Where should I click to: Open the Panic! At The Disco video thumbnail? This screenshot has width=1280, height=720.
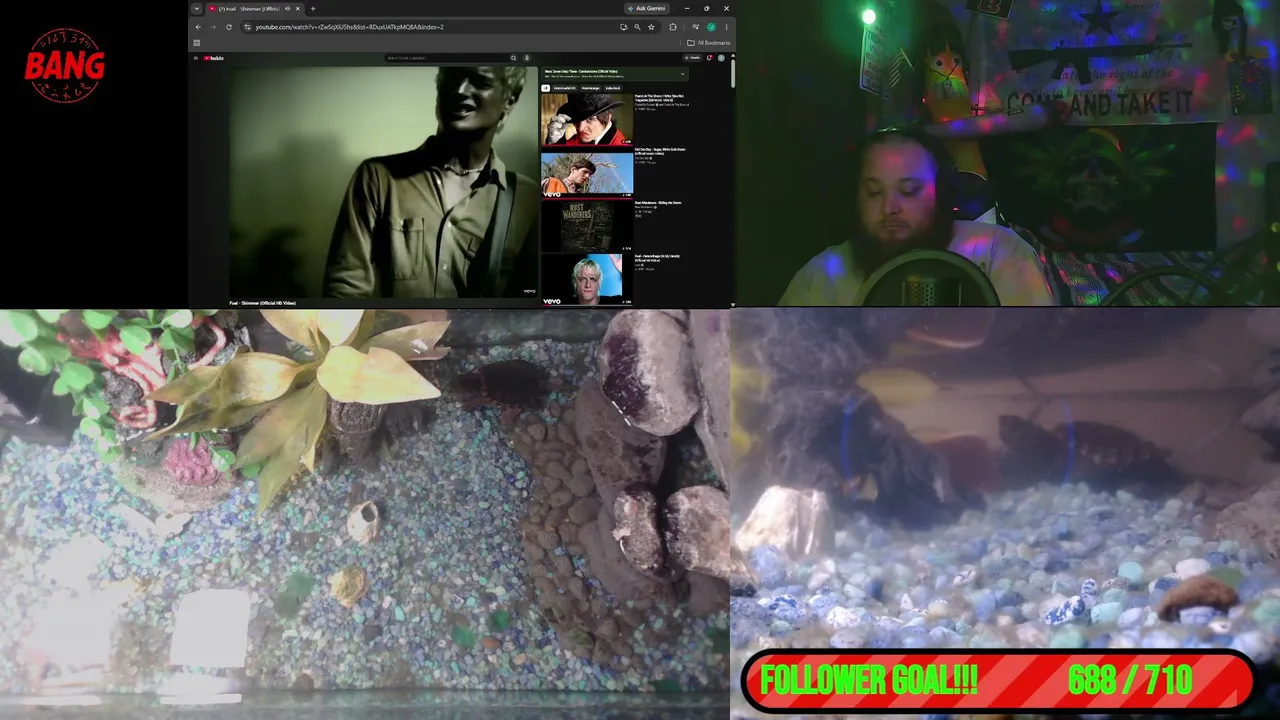(x=586, y=120)
